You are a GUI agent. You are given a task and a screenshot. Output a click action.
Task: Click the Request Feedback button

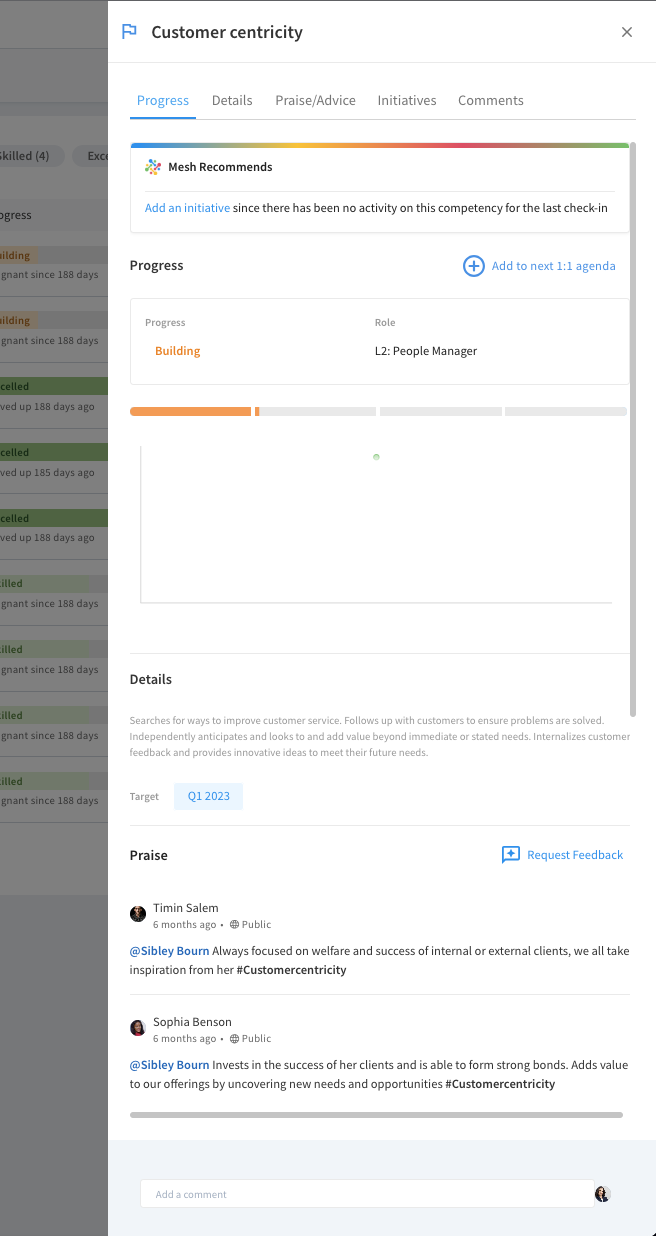[562, 855]
